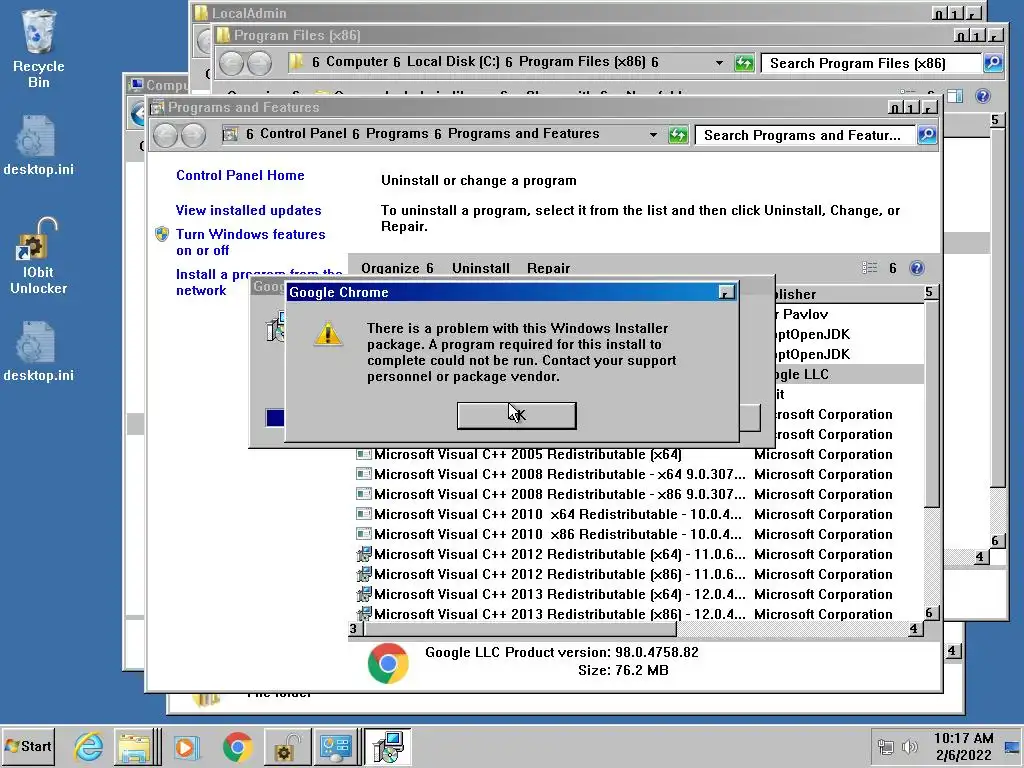
Task: Open the Organize dropdown menu
Action: click(397, 268)
